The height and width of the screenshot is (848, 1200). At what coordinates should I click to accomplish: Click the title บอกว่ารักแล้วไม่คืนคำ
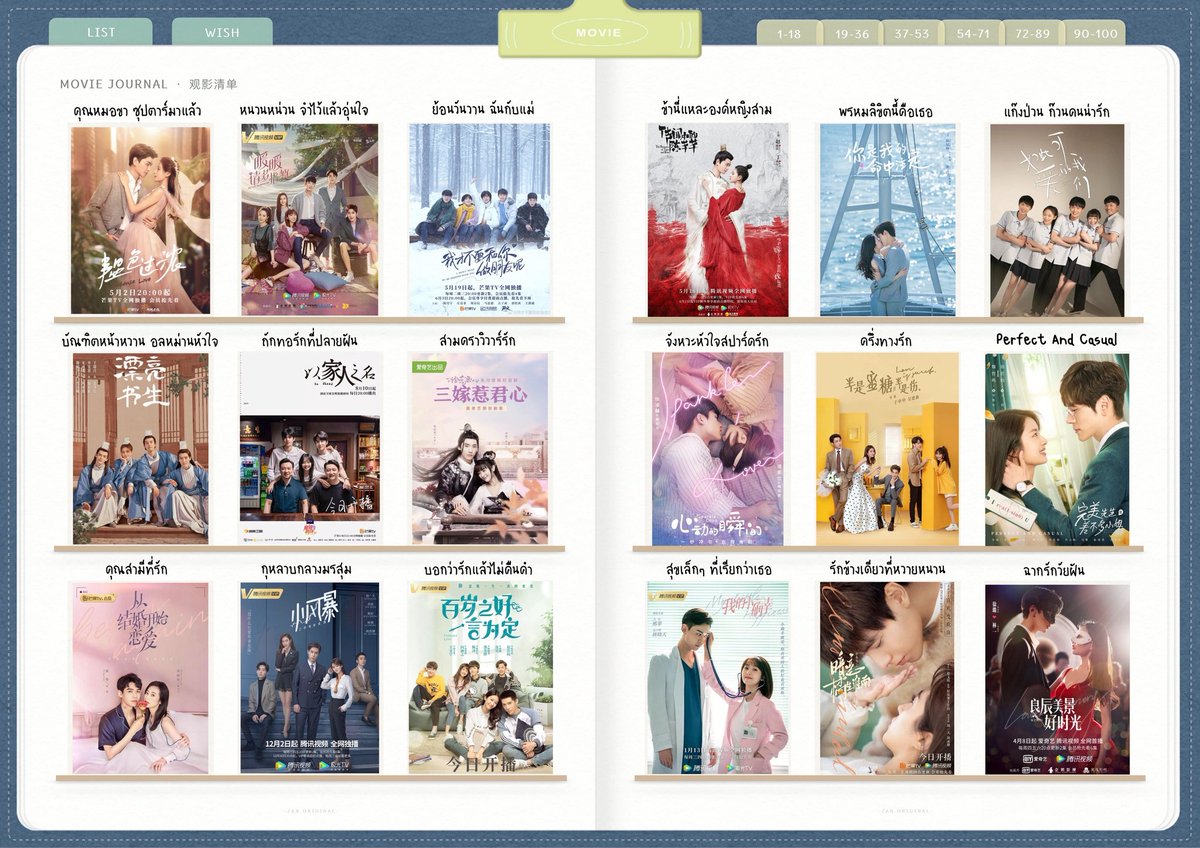click(x=478, y=570)
